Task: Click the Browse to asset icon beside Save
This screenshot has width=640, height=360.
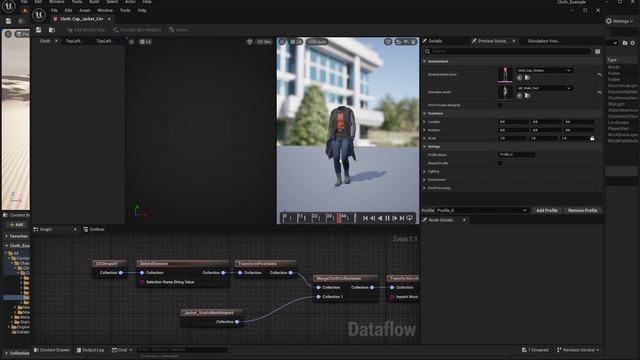Action: (x=52, y=30)
